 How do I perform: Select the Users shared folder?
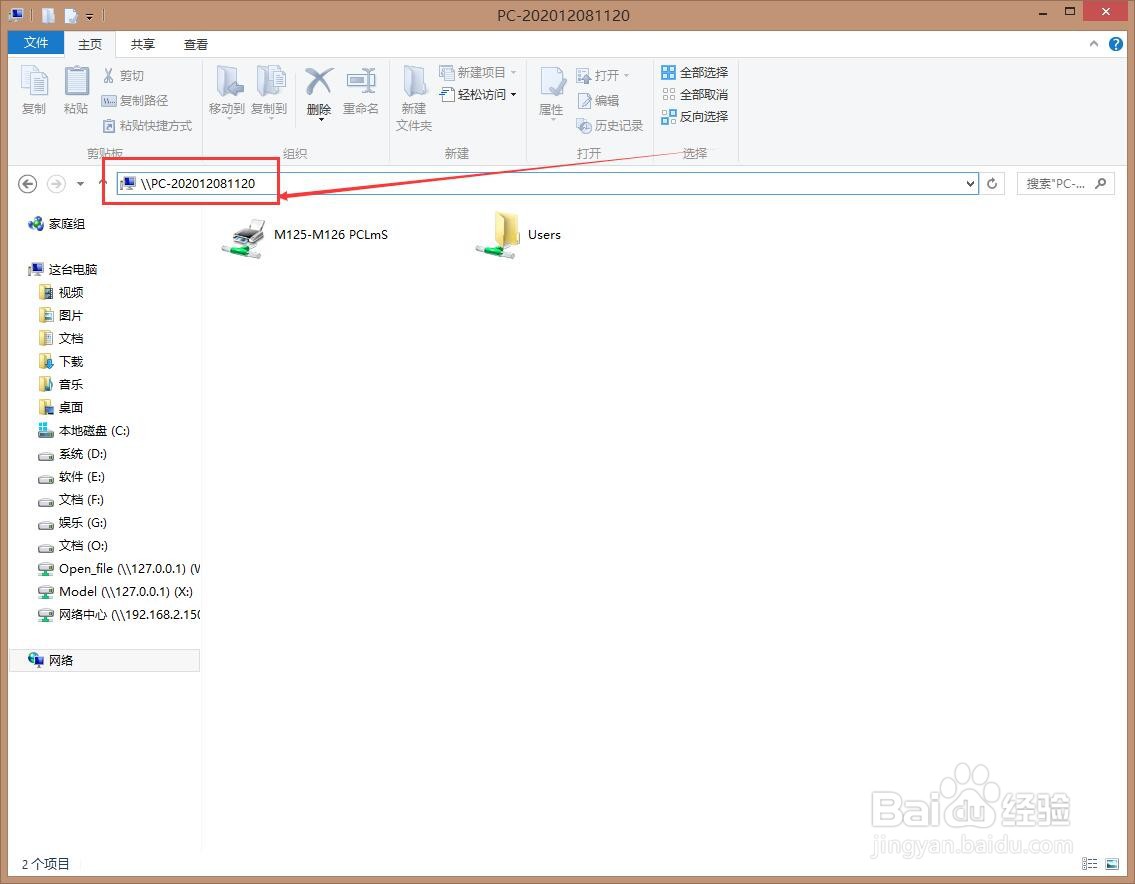pyautogui.click(x=518, y=235)
